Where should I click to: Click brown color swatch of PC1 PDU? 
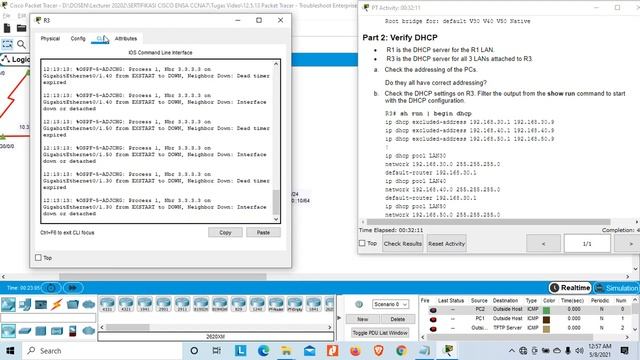(547, 319)
